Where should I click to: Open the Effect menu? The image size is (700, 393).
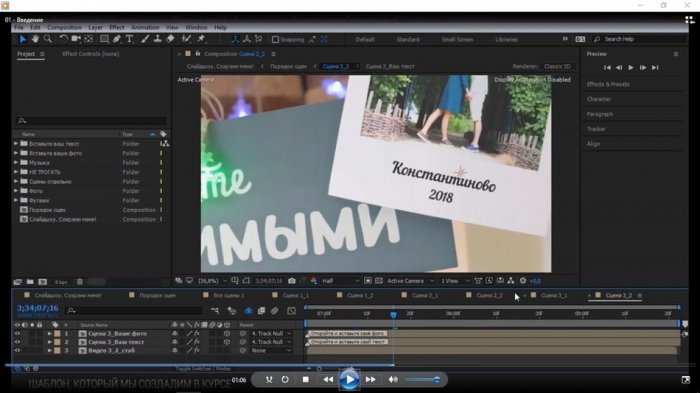click(117, 27)
